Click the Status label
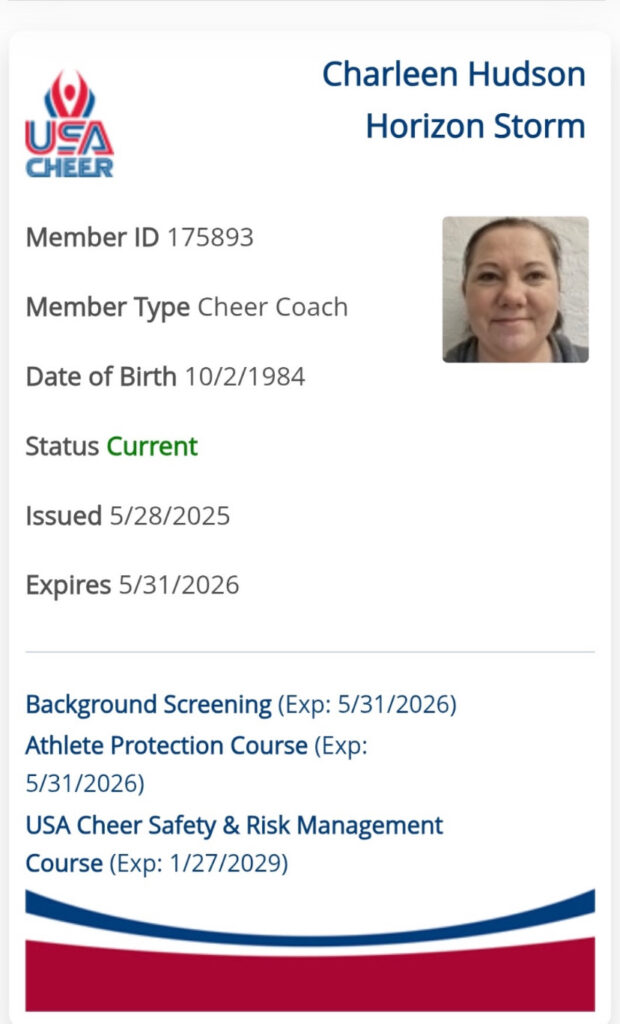This screenshot has height=1024, width=620. click(62, 447)
